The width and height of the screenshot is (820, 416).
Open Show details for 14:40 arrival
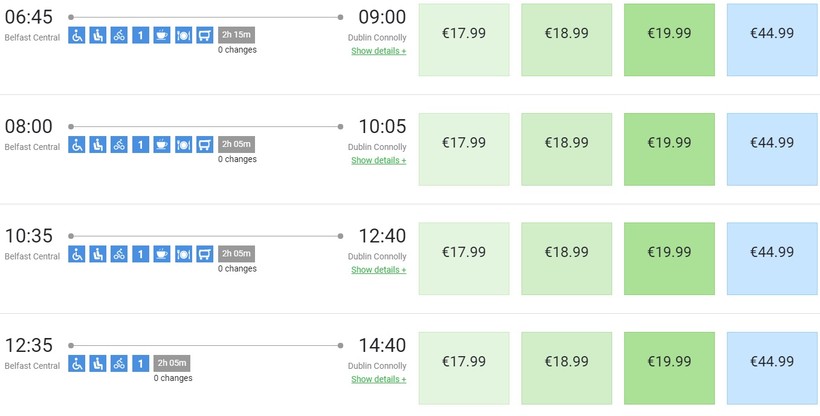tap(379, 379)
